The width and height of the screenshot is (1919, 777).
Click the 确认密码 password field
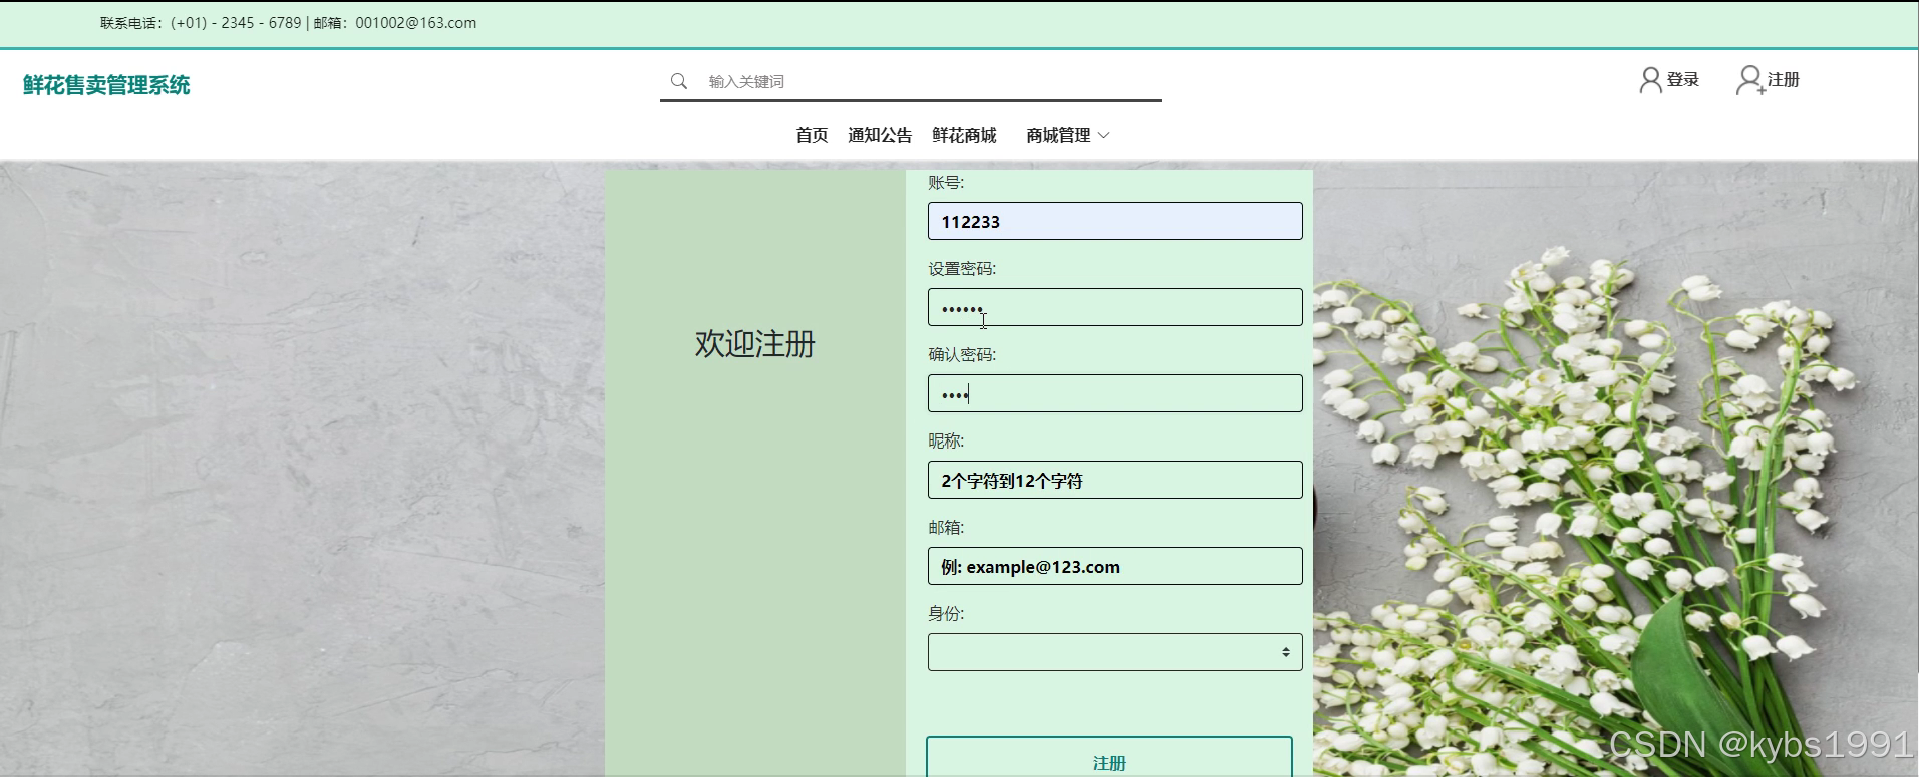[1115, 393]
